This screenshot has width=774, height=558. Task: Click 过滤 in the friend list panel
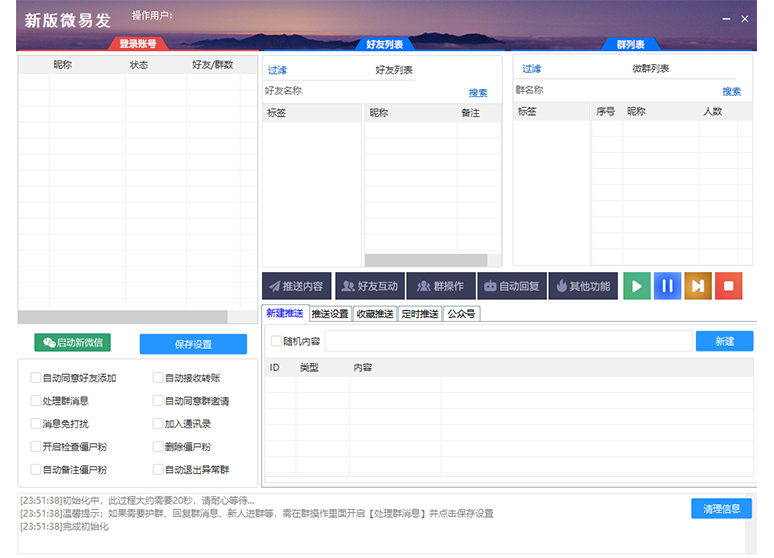coord(277,70)
